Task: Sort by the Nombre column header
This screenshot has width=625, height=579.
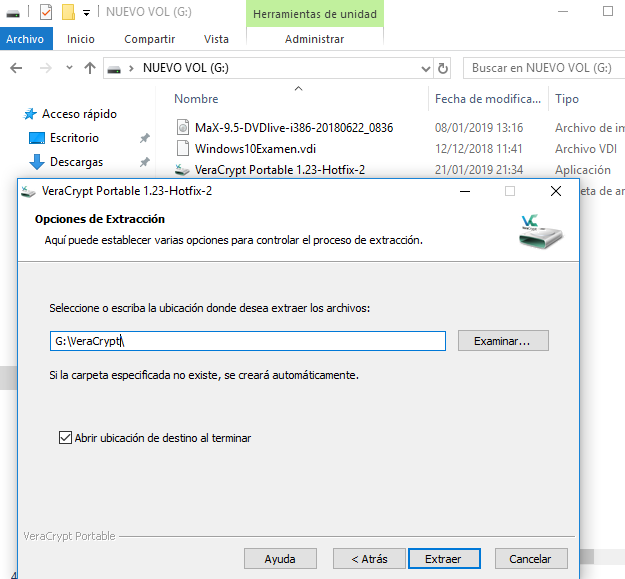Action: [x=196, y=99]
